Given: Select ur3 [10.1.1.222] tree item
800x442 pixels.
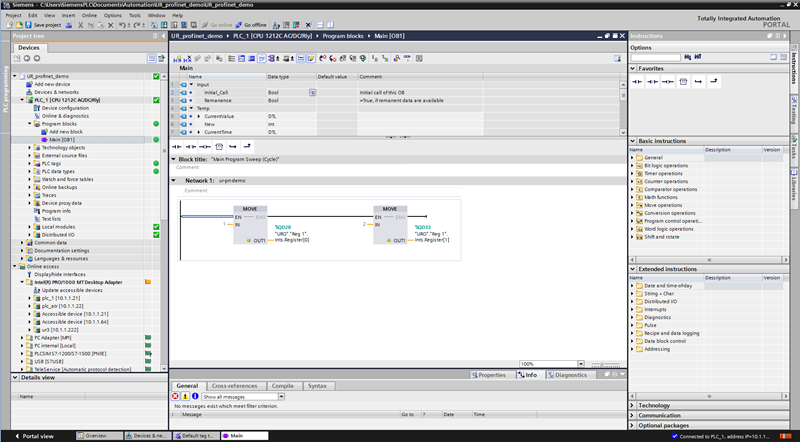Looking at the screenshot, I should [60, 330].
